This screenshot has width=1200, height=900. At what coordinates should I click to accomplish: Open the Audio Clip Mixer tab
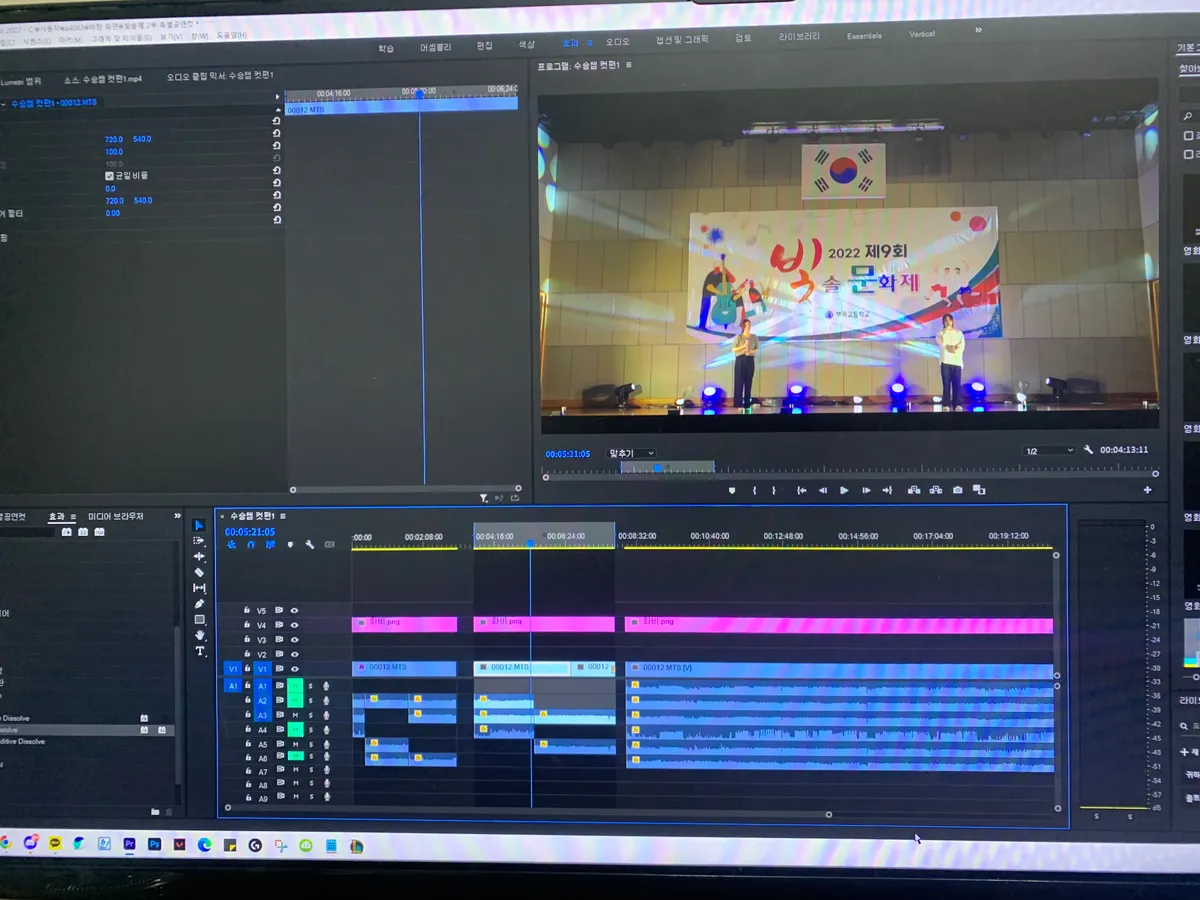coord(220,75)
